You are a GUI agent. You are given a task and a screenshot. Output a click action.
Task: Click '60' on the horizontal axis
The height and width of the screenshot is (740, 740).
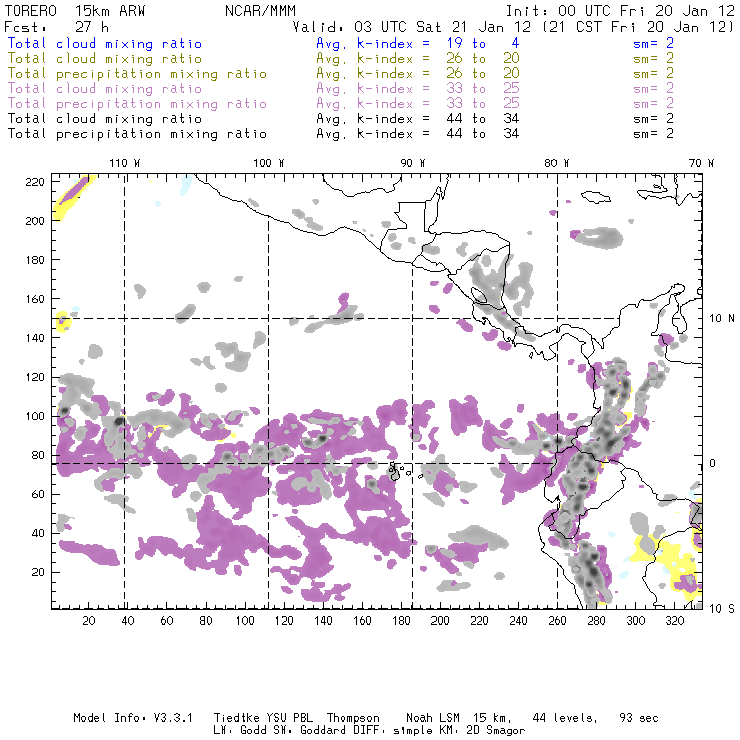[x=167, y=621]
